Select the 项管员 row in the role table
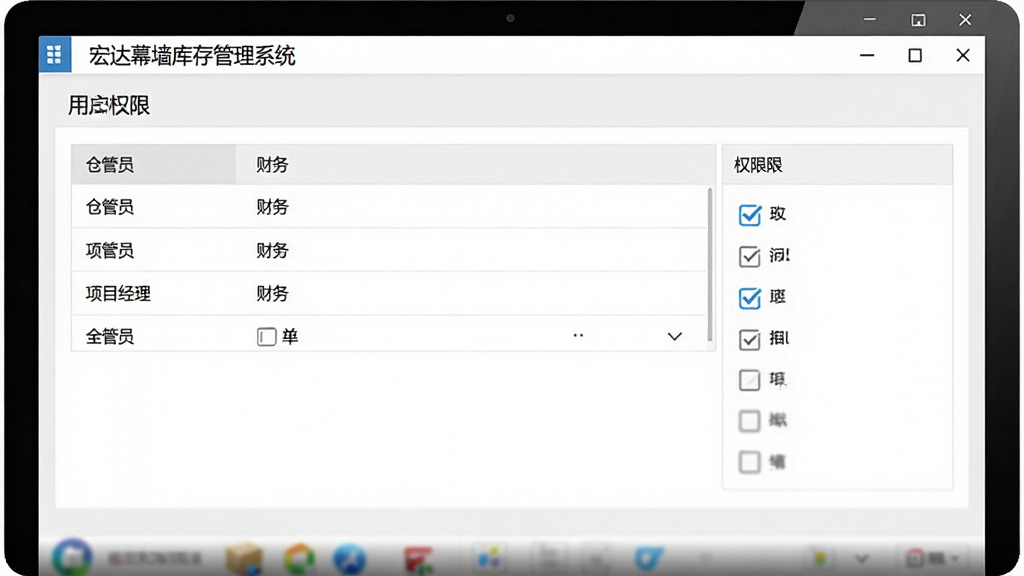 click(x=389, y=250)
